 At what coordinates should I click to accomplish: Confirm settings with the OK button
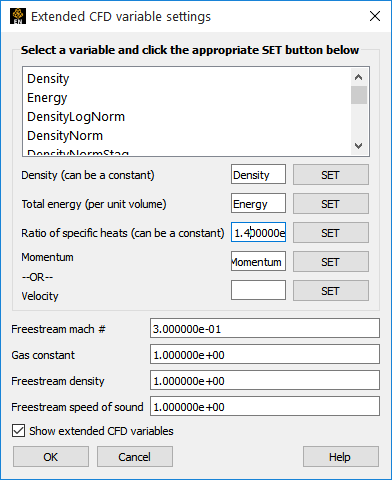tap(51, 457)
